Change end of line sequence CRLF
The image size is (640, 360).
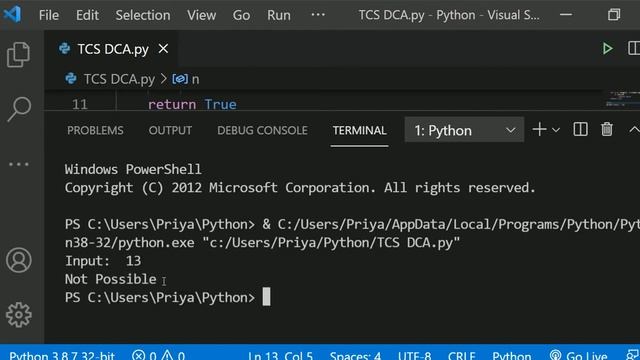461,355
